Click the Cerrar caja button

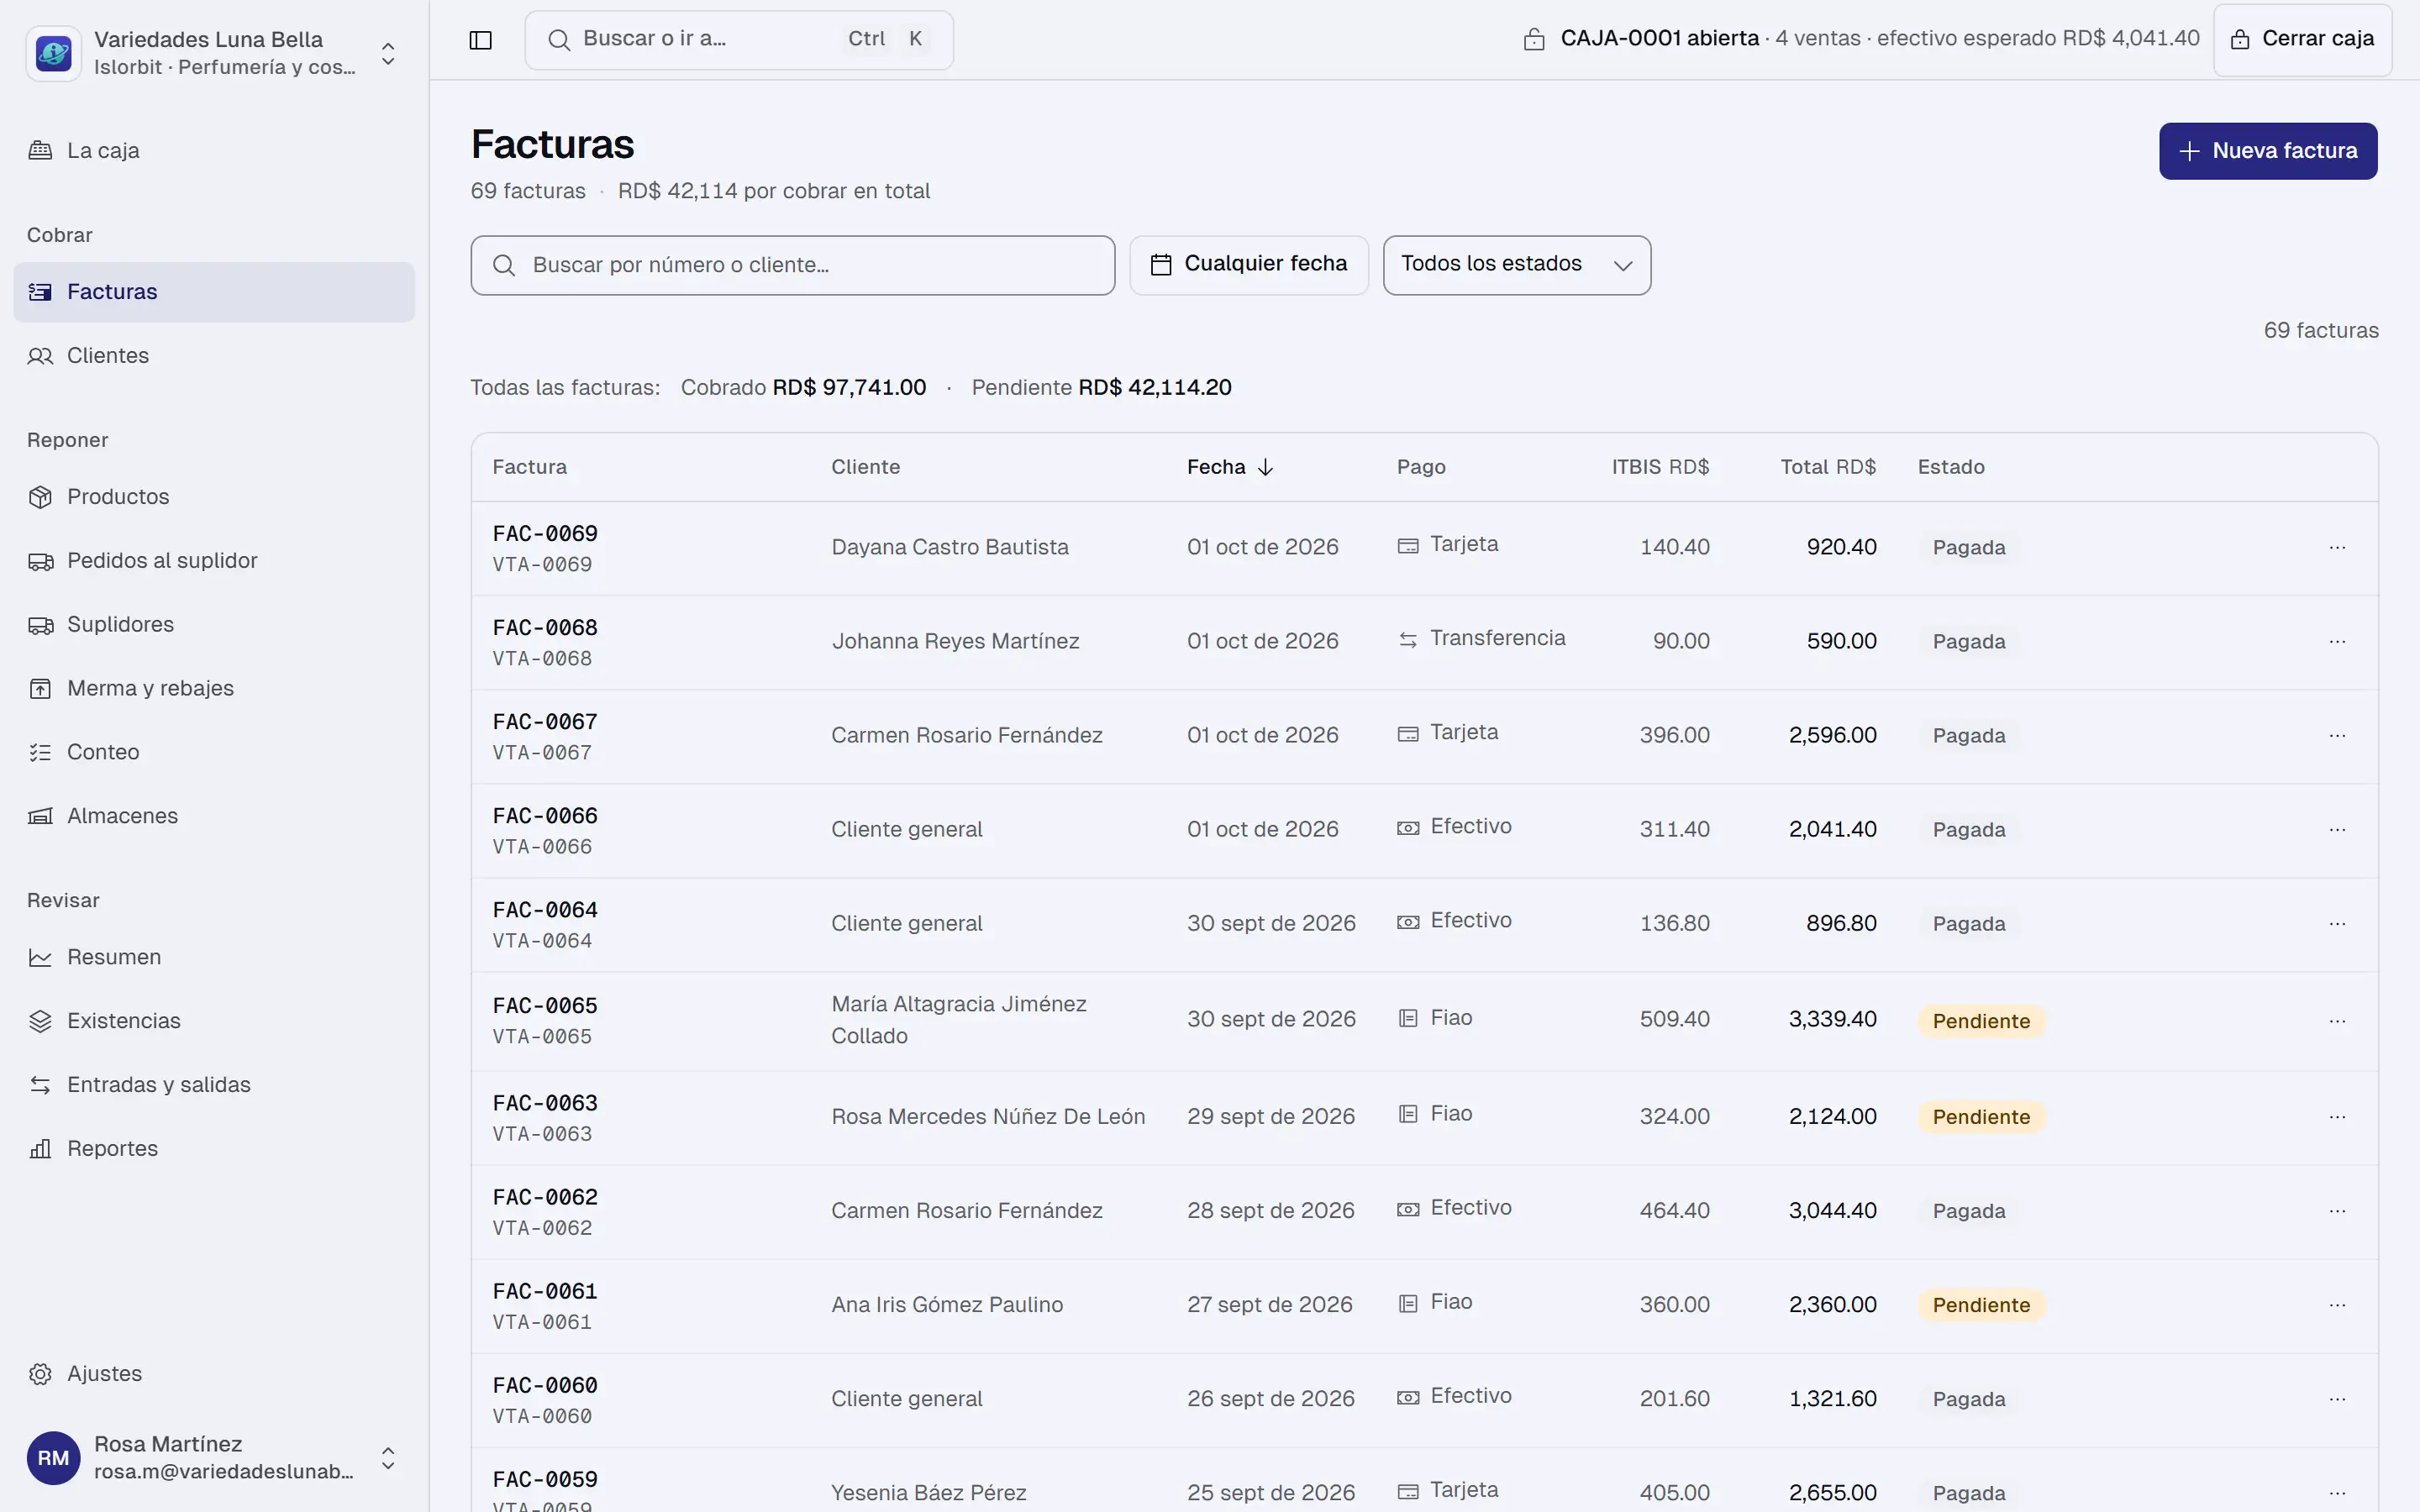pos(2302,40)
